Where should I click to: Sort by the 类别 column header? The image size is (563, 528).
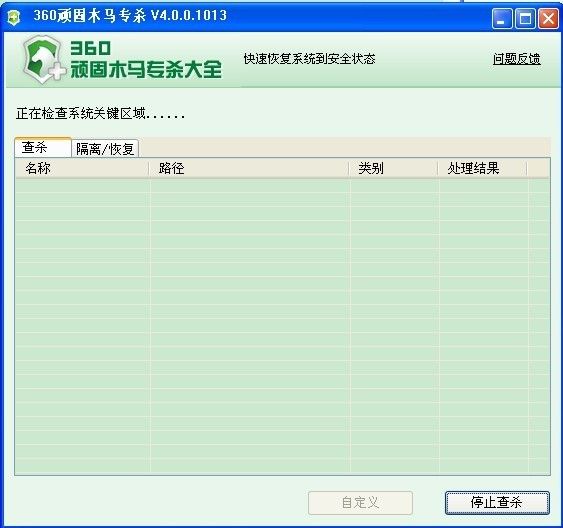click(x=393, y=168)
